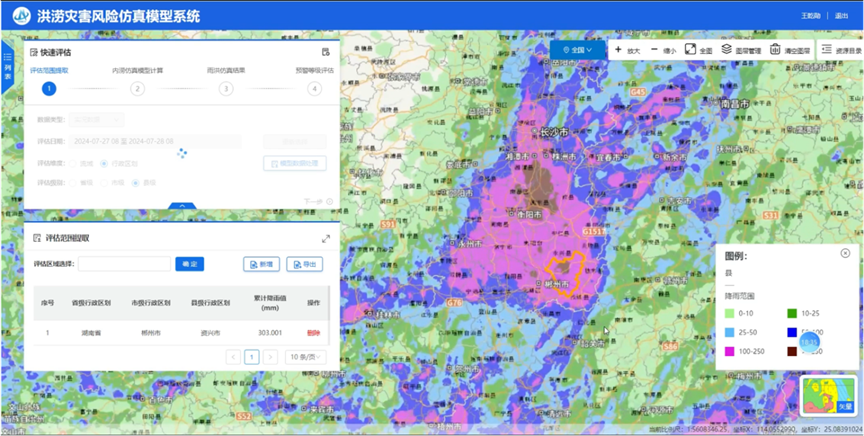Open the 10 条/页 page size dropdown
The height and width of the screenshot is (436, 864).
click(x=305, y=357)
